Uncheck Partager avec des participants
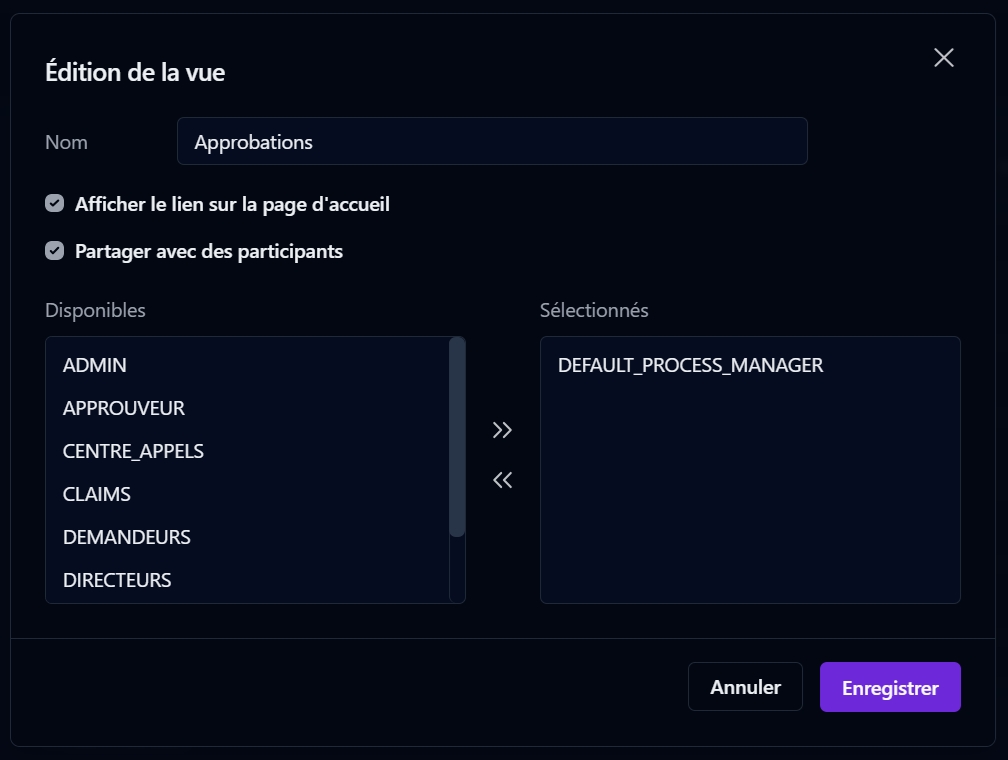This screenshot has height=760, width=1008. point(55,251)
